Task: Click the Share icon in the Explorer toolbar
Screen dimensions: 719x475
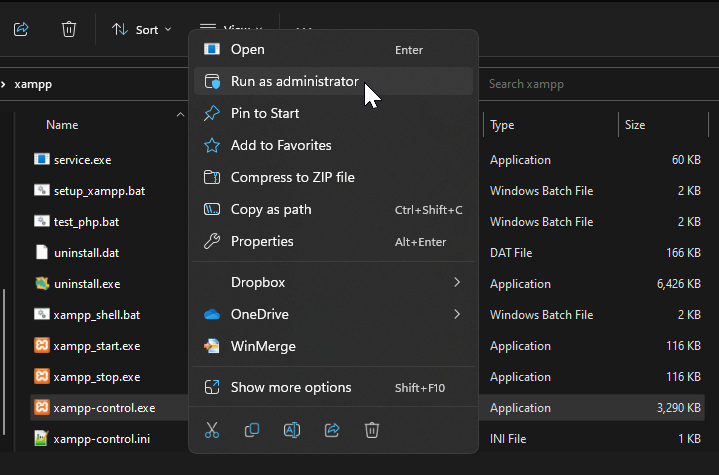Action: pyautogui.click(x=21, y=30)
